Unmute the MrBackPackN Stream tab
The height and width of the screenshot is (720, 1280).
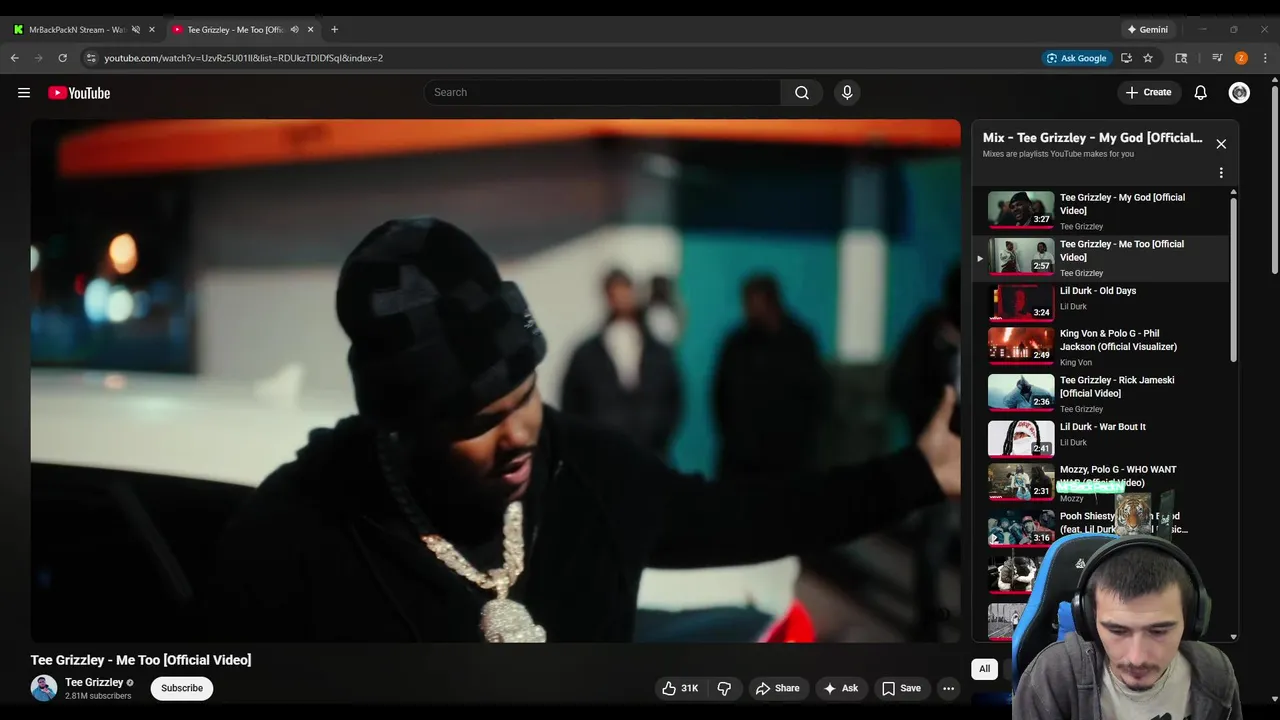(136, 30)
